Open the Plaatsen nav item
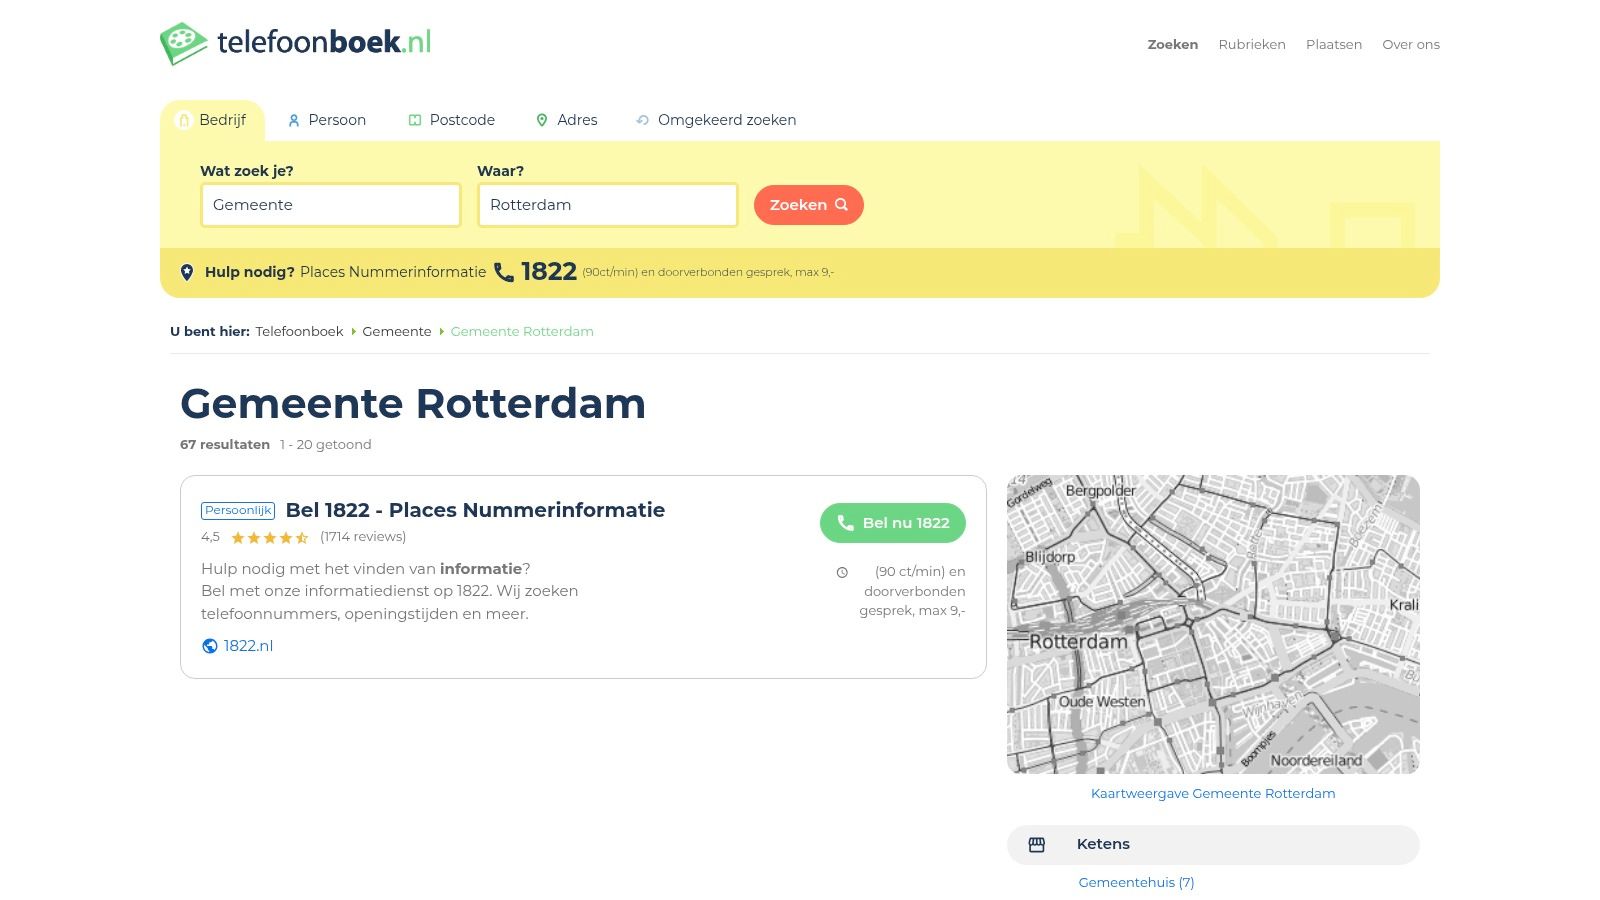Image resolution: width=1600 pixels, height=900 pixels. (x=1333, y=44)
